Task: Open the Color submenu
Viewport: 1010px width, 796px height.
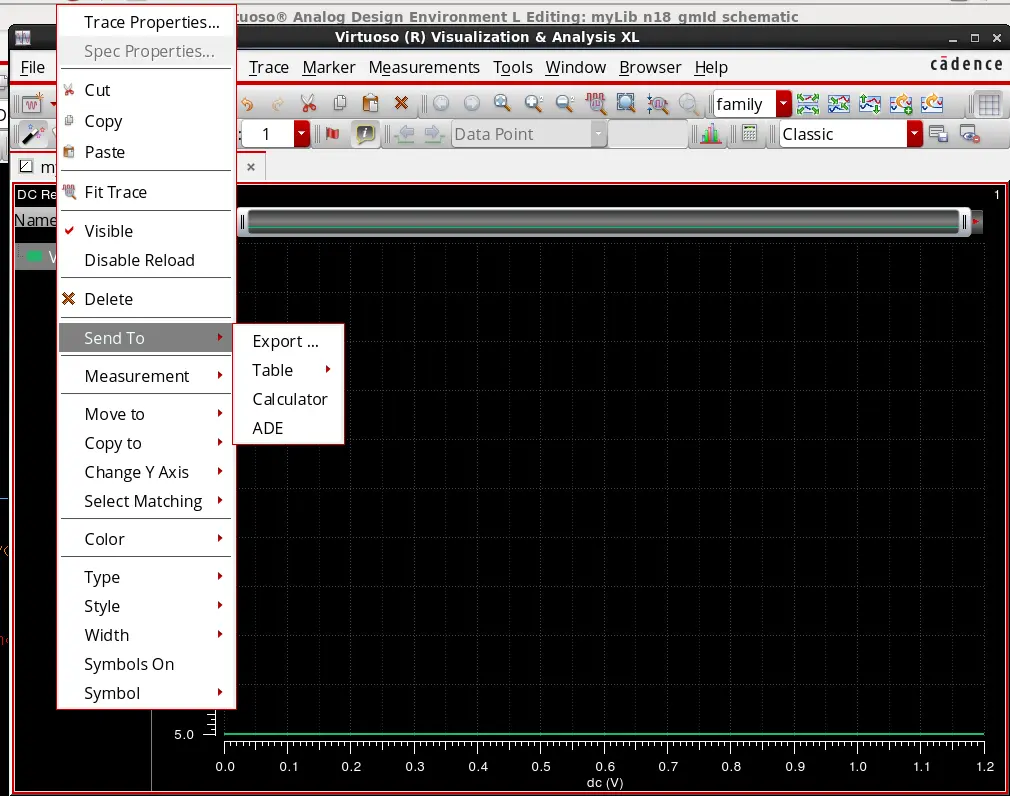Action: click(x=146, y=539)
